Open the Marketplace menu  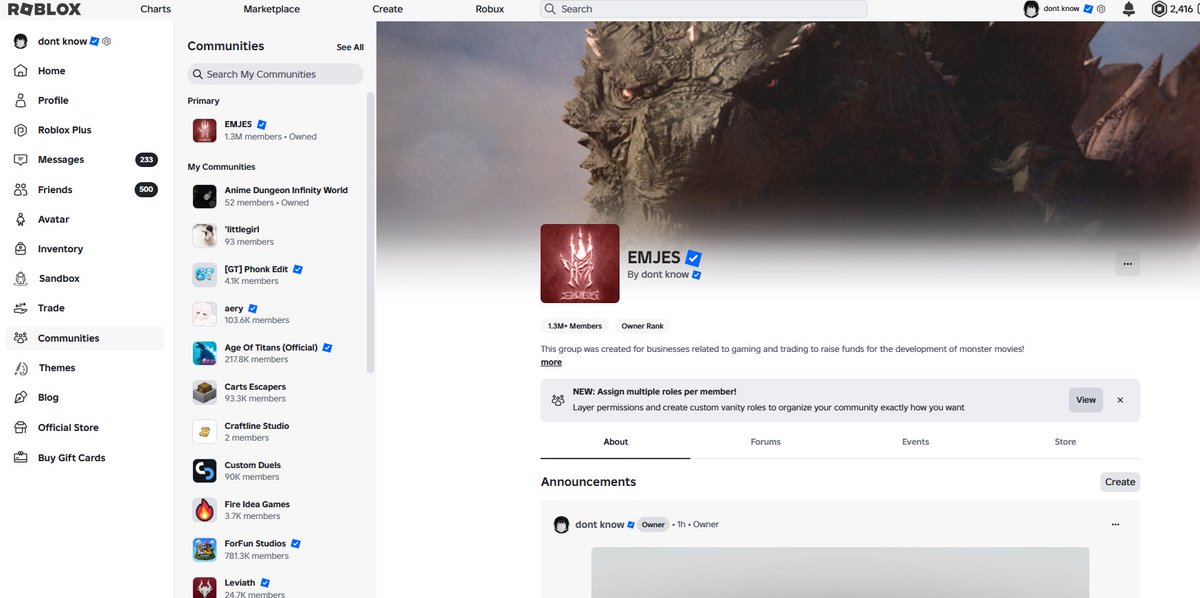click(272, 9)
